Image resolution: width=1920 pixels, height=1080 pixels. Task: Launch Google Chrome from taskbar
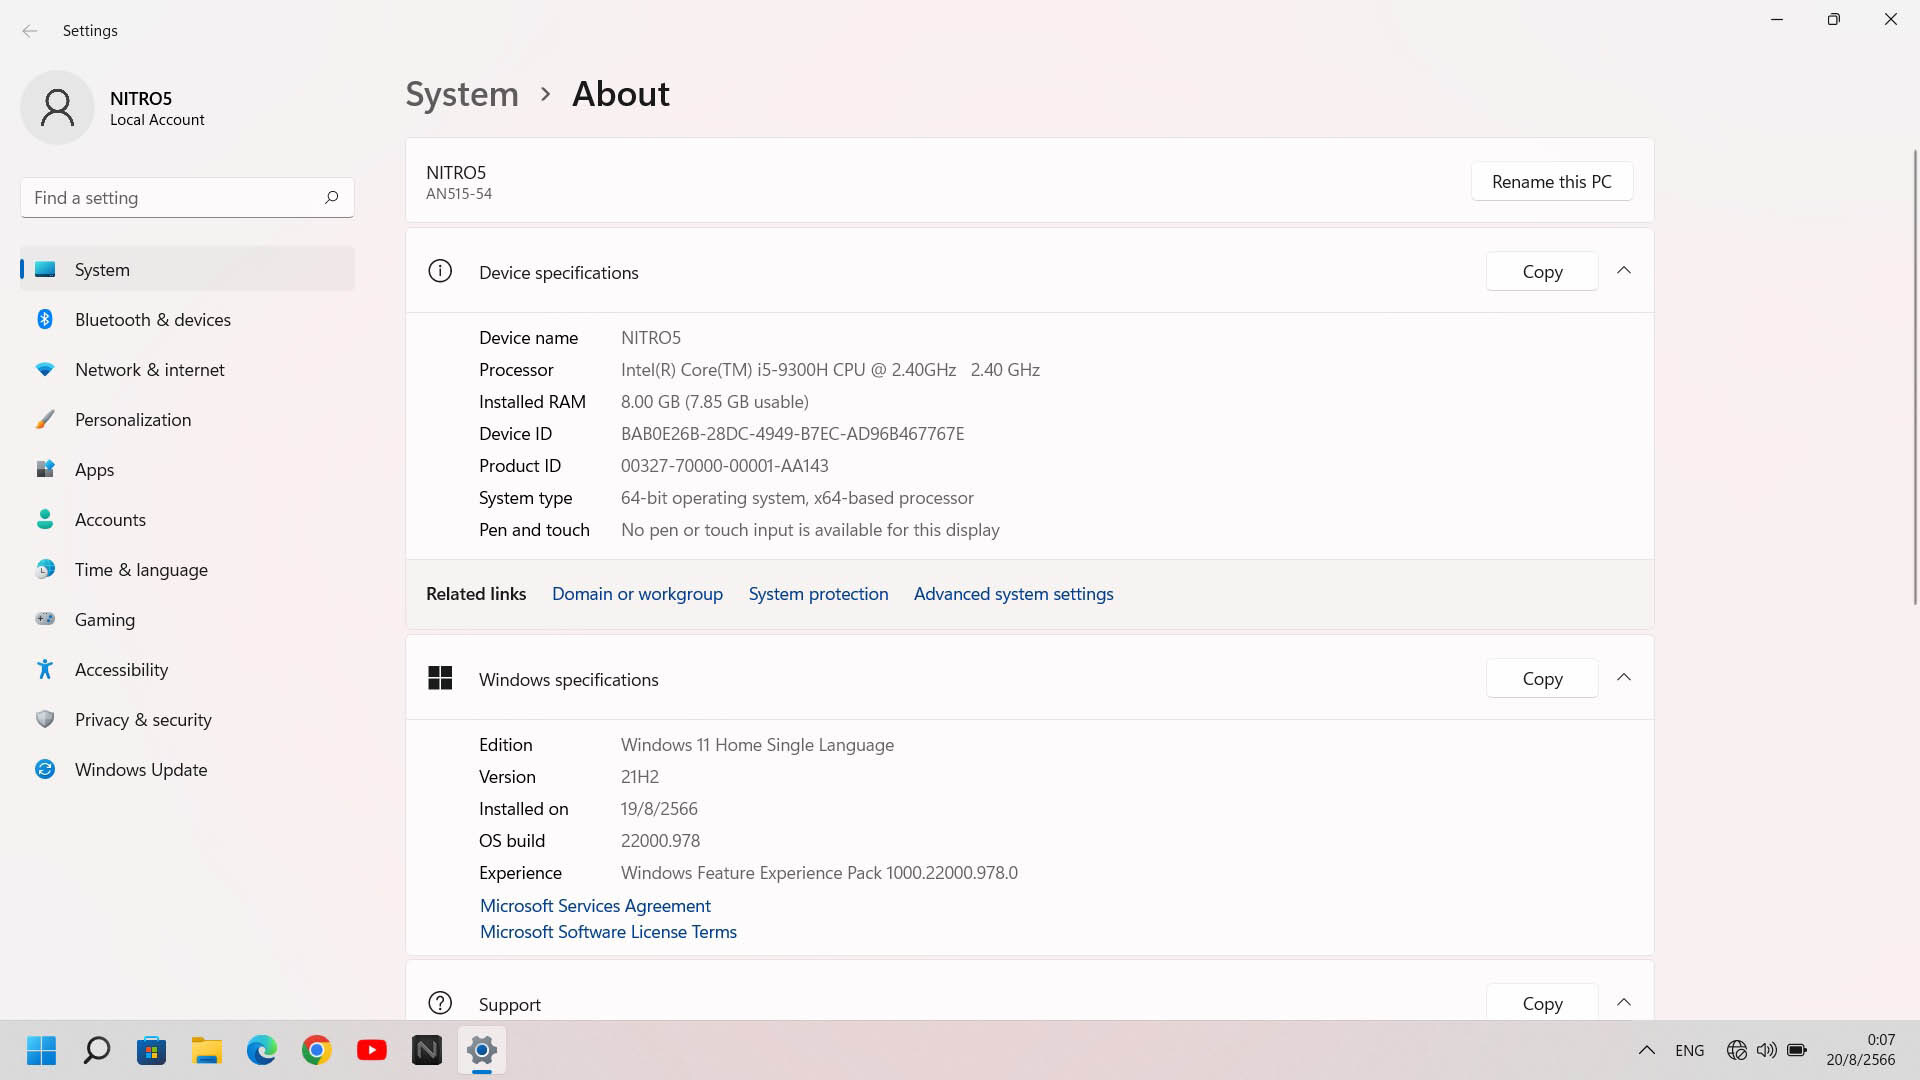tap(317, 1050)
